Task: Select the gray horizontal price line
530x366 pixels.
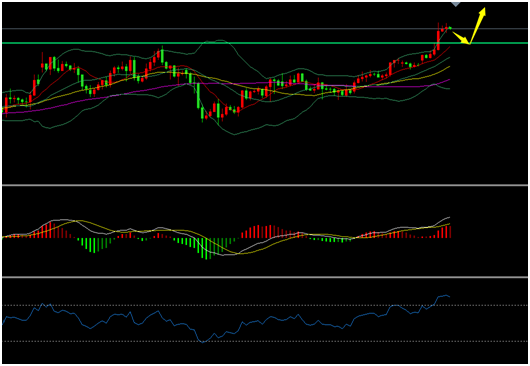Action: pos(265,29)
